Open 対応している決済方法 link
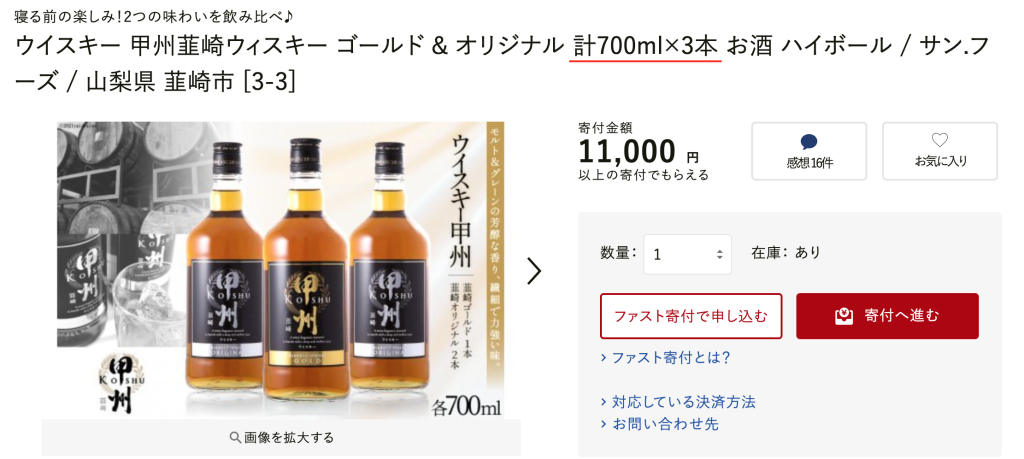 click(x=684, y=402)
